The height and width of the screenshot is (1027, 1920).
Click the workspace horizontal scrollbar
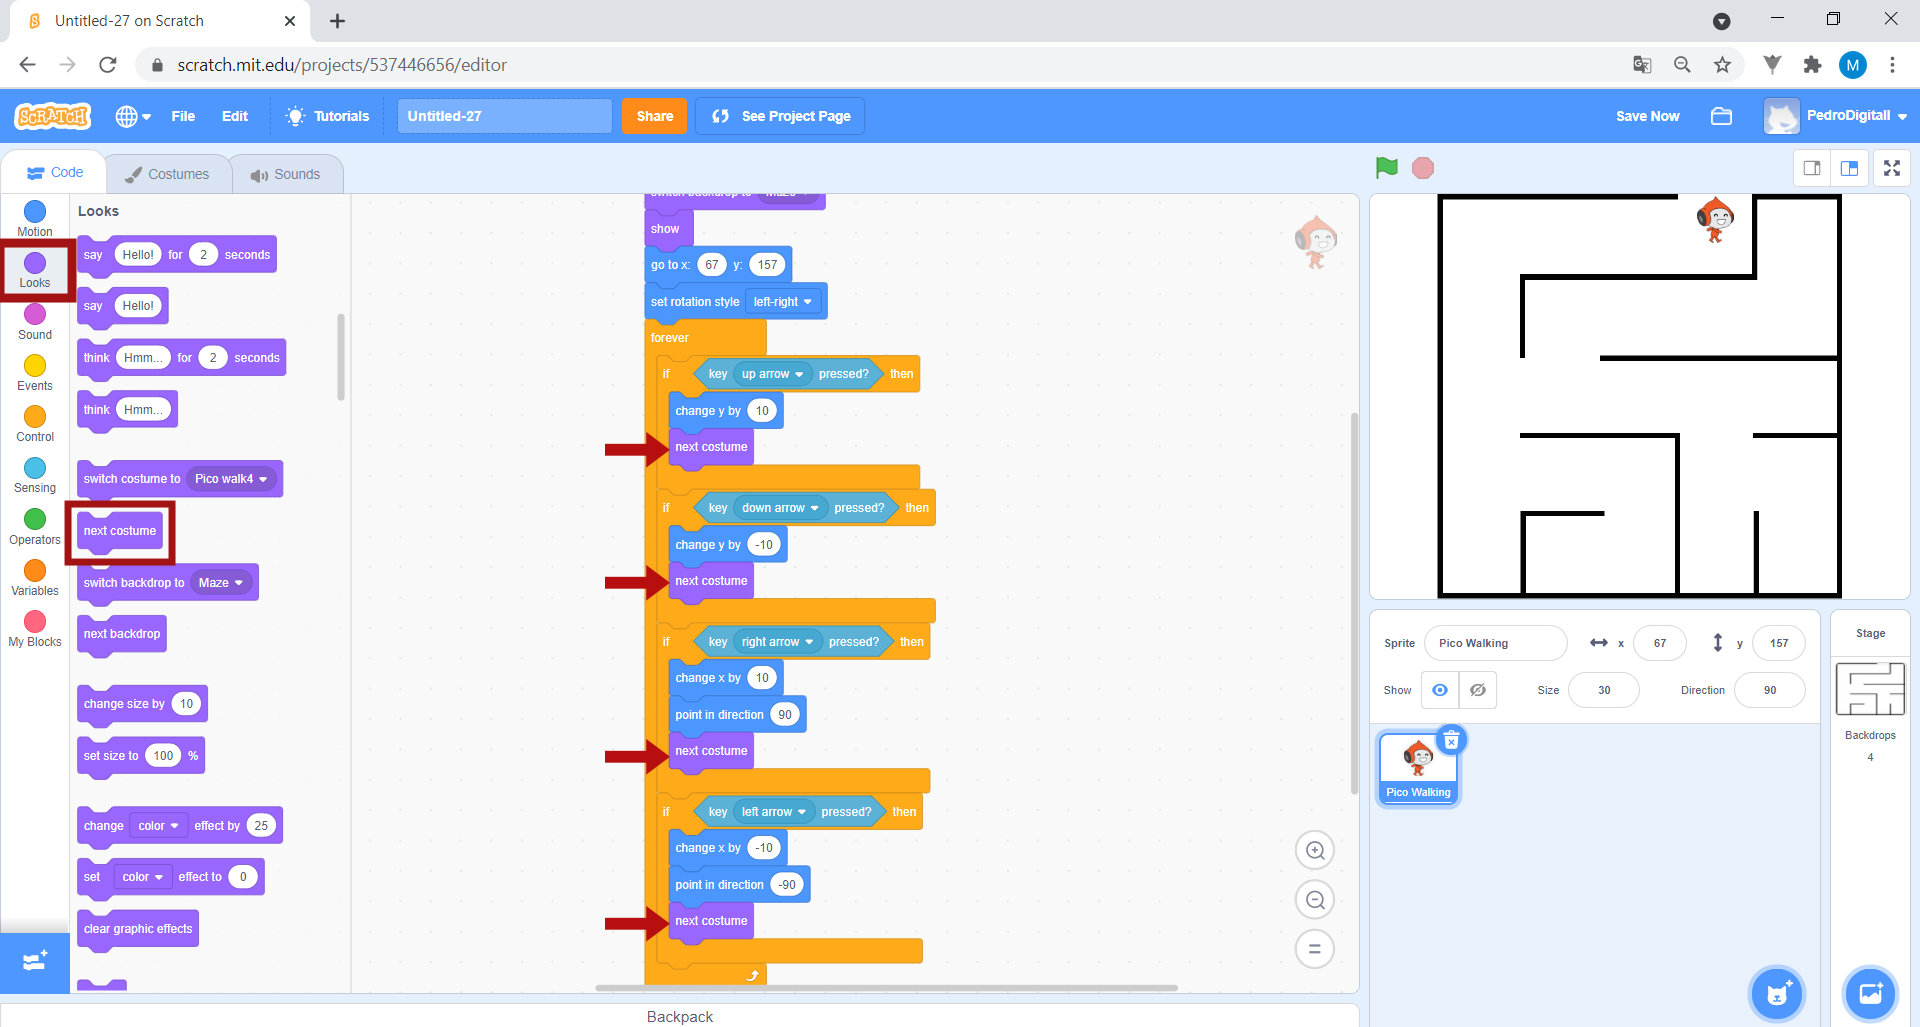886,988
